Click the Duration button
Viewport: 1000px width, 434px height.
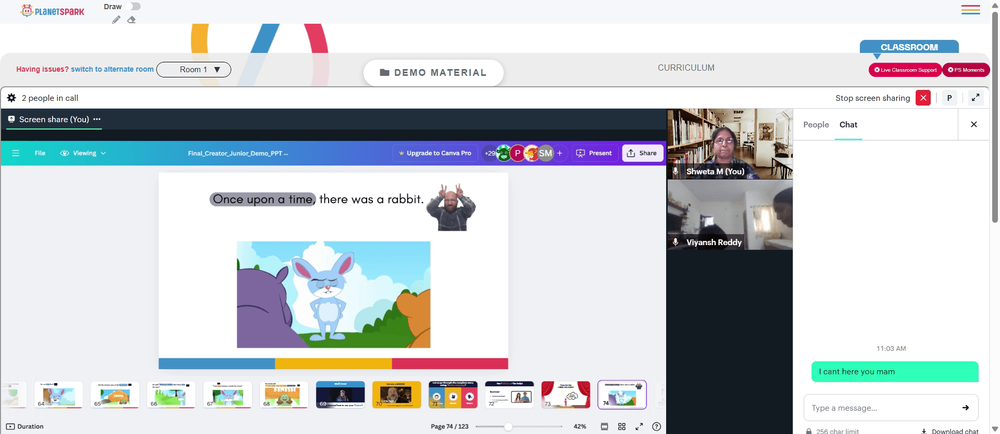[26, 426]
